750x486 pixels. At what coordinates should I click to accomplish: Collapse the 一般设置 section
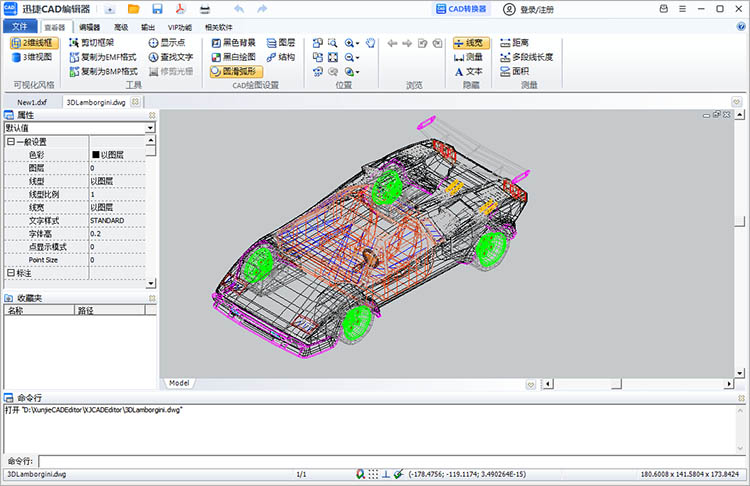click(11, 142)
